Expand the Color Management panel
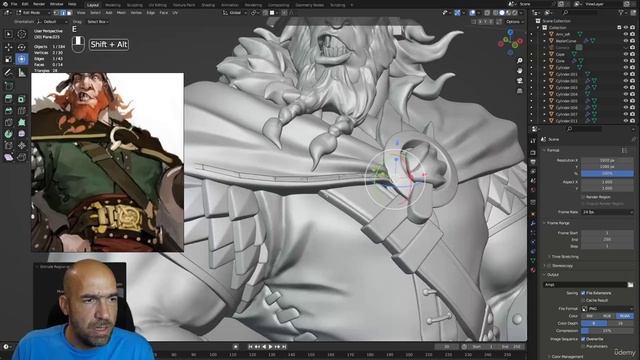This screenshot has height=360, width=640. (x=566, y=356)
